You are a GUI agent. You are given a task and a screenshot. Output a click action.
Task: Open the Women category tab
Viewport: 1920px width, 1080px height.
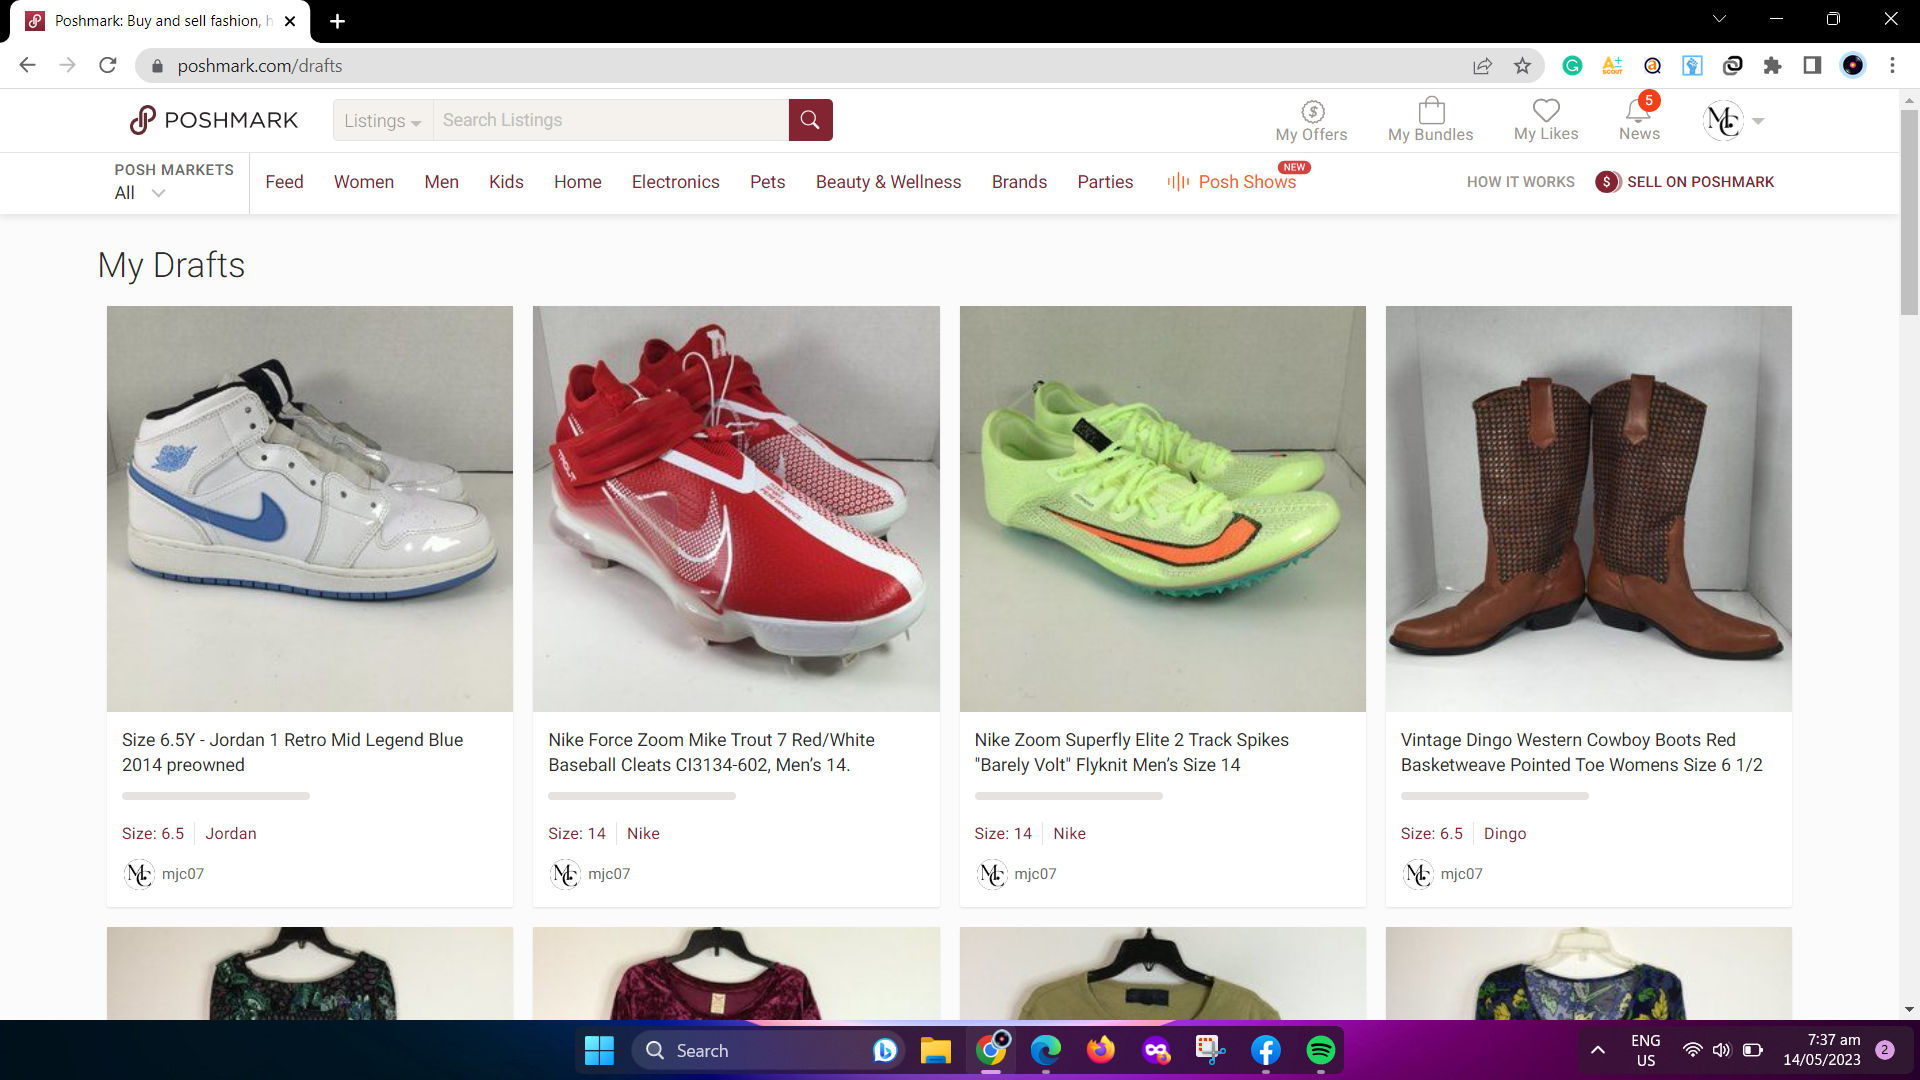(364, 182)
